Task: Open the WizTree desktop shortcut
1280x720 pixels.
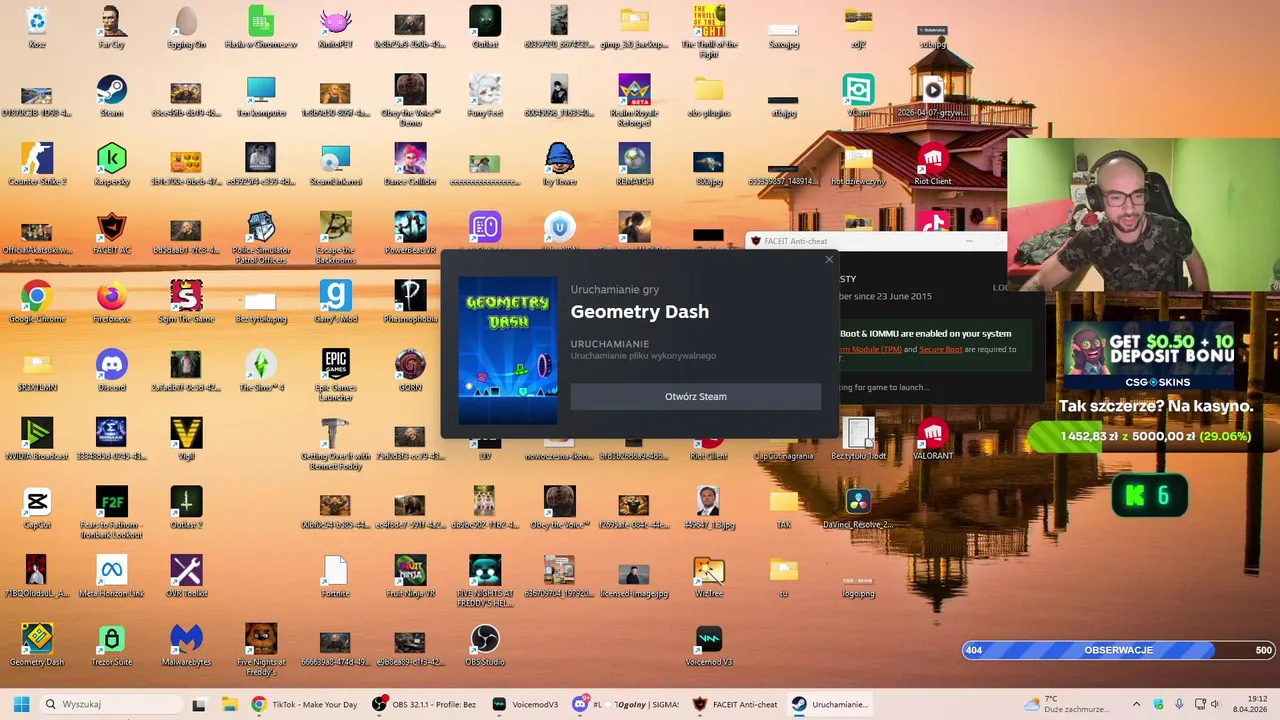Action: pyautogui.click(x=708, y=577)
